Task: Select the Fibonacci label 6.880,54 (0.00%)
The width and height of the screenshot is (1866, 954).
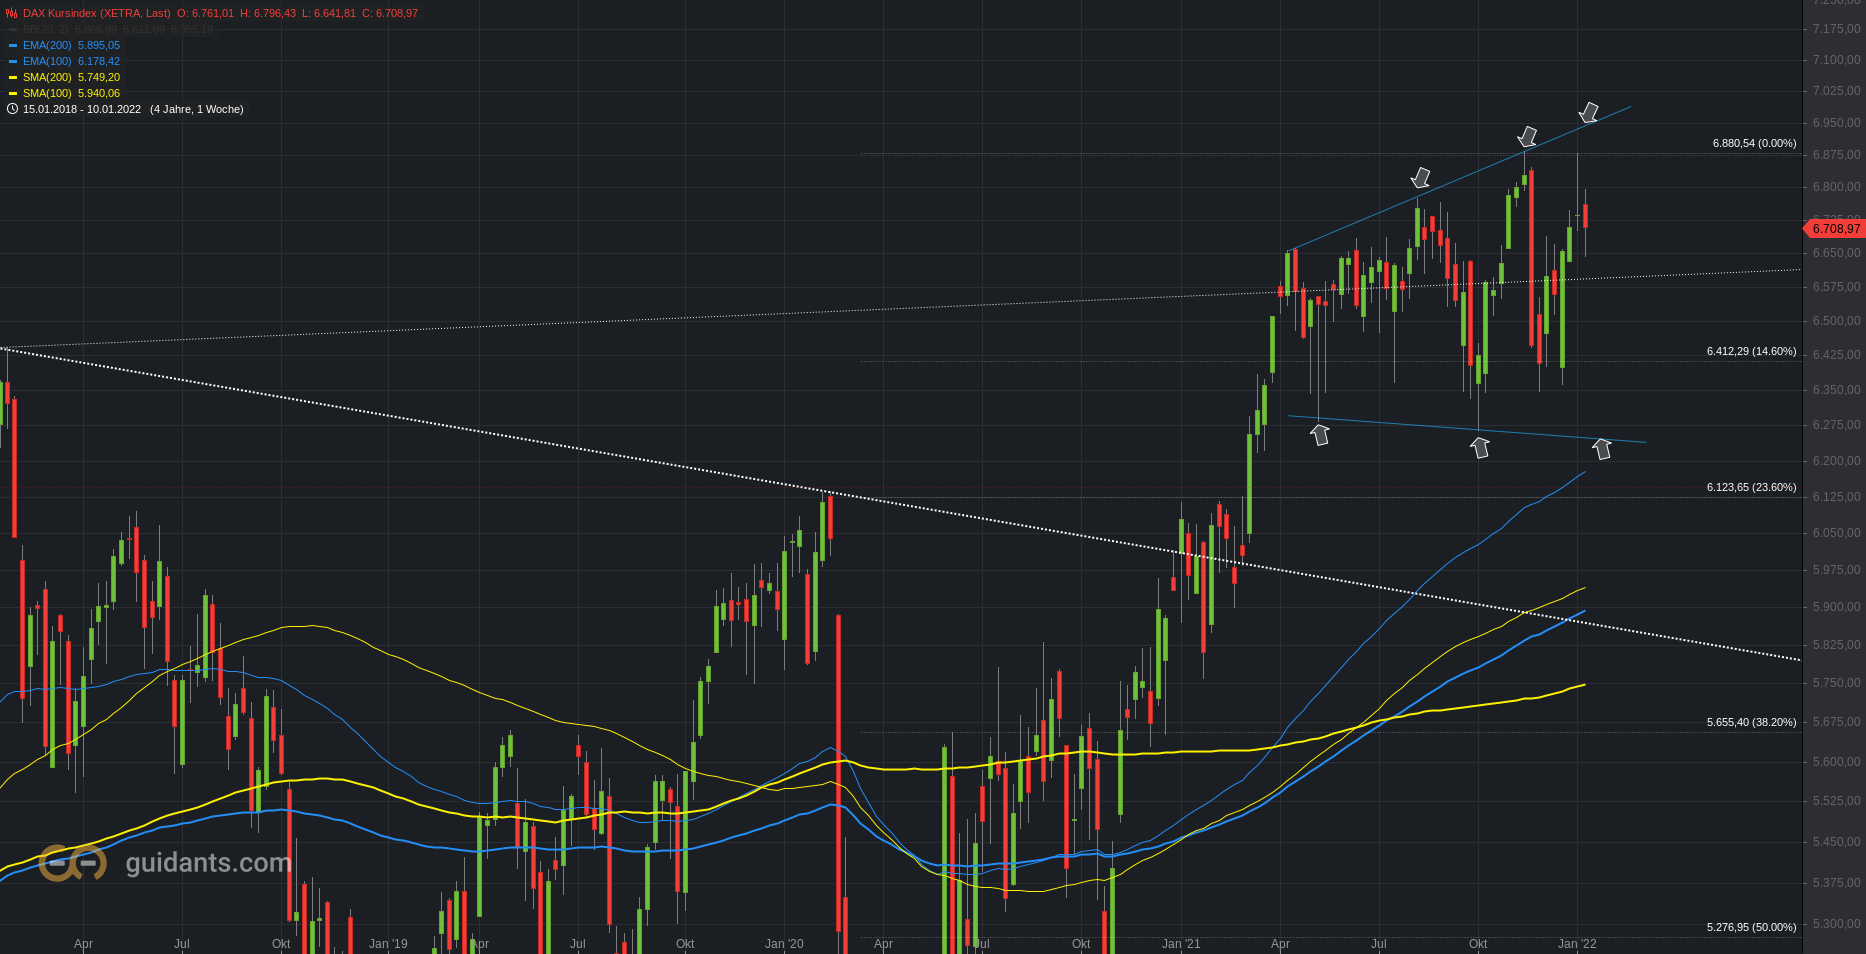Action: (x=1754, y=143)
